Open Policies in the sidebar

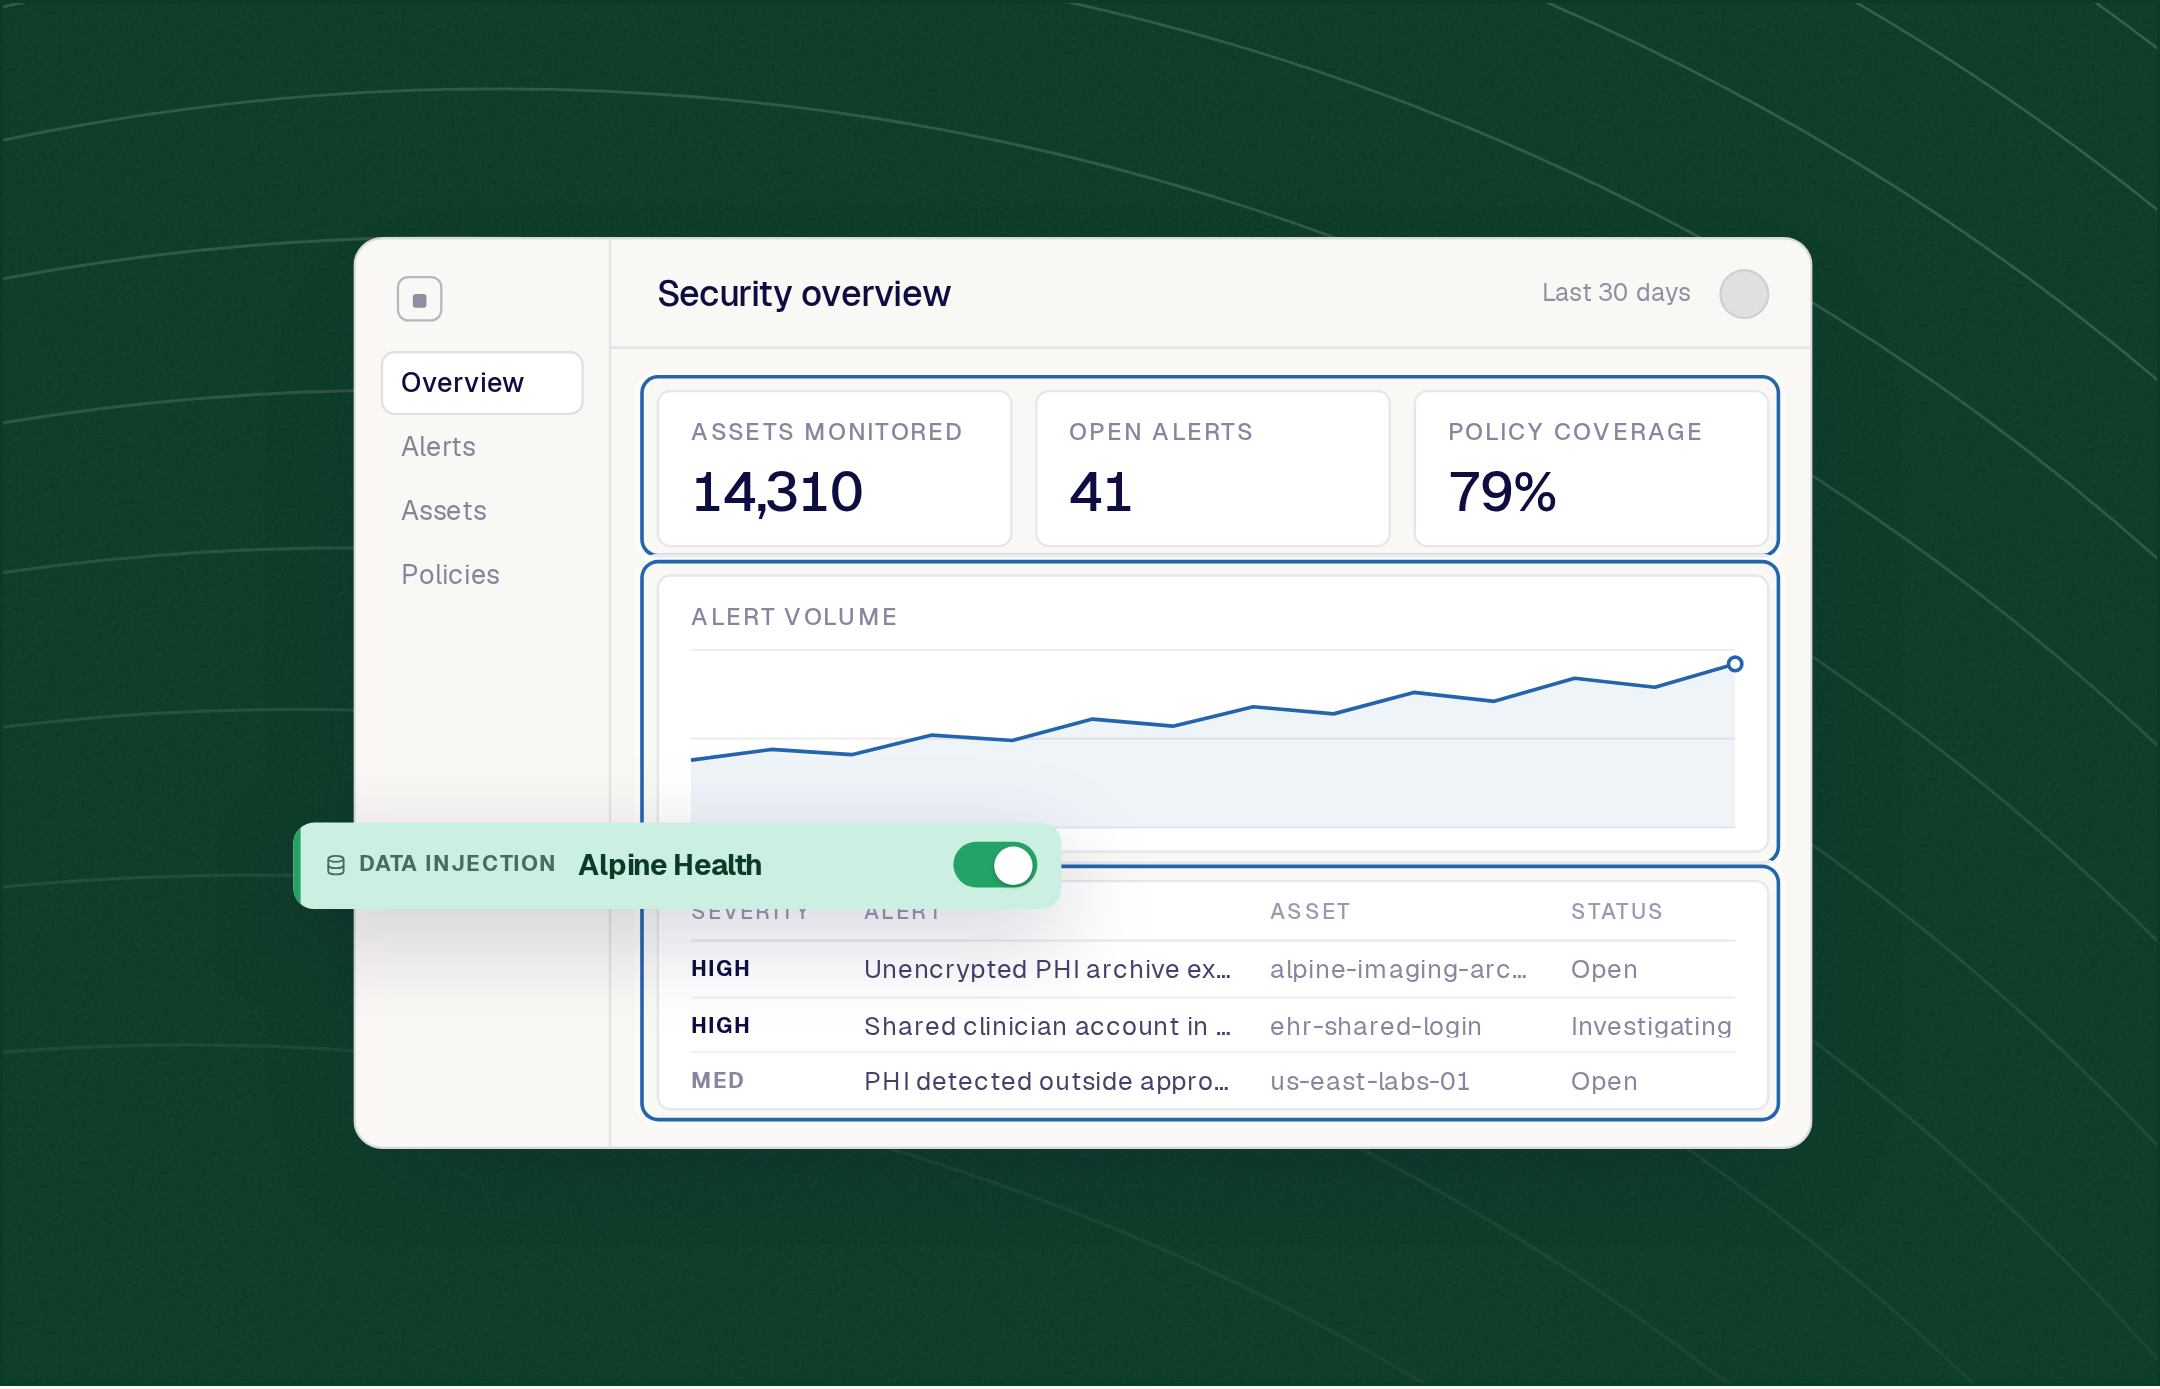(450, 575)
